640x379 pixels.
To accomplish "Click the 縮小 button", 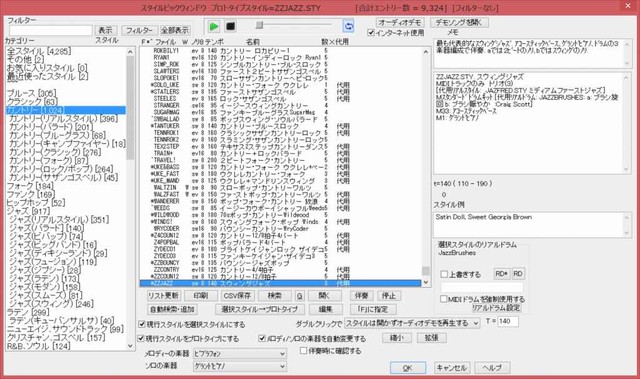I will click(x=397, y=338).
